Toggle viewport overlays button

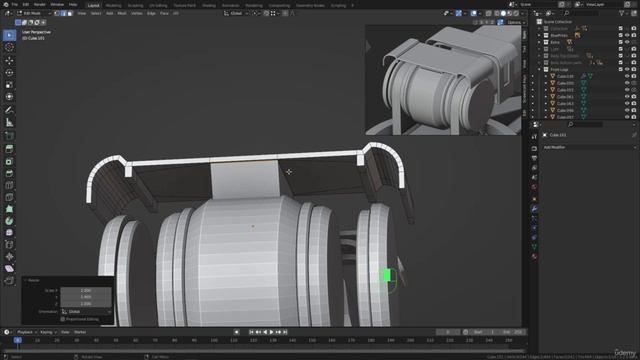coord(473,13)
